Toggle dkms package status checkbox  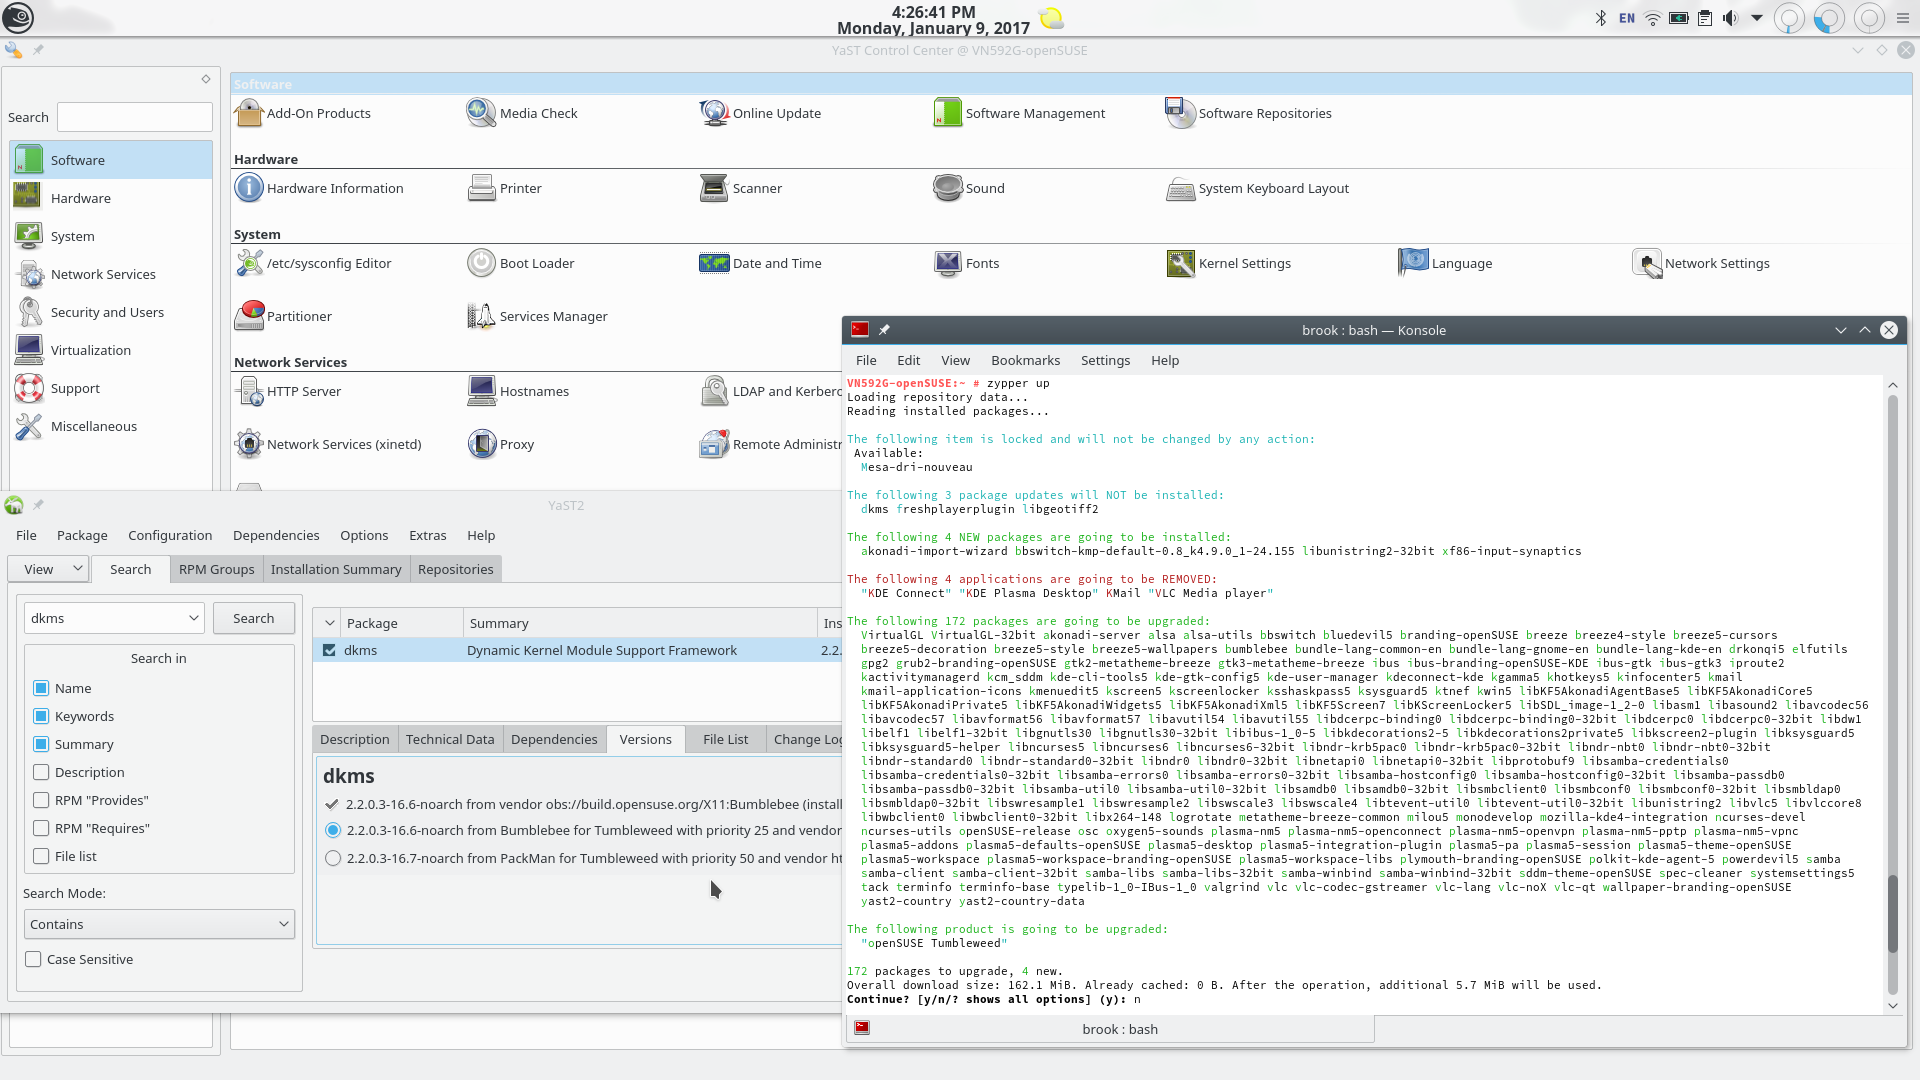[x=329, y=650]
